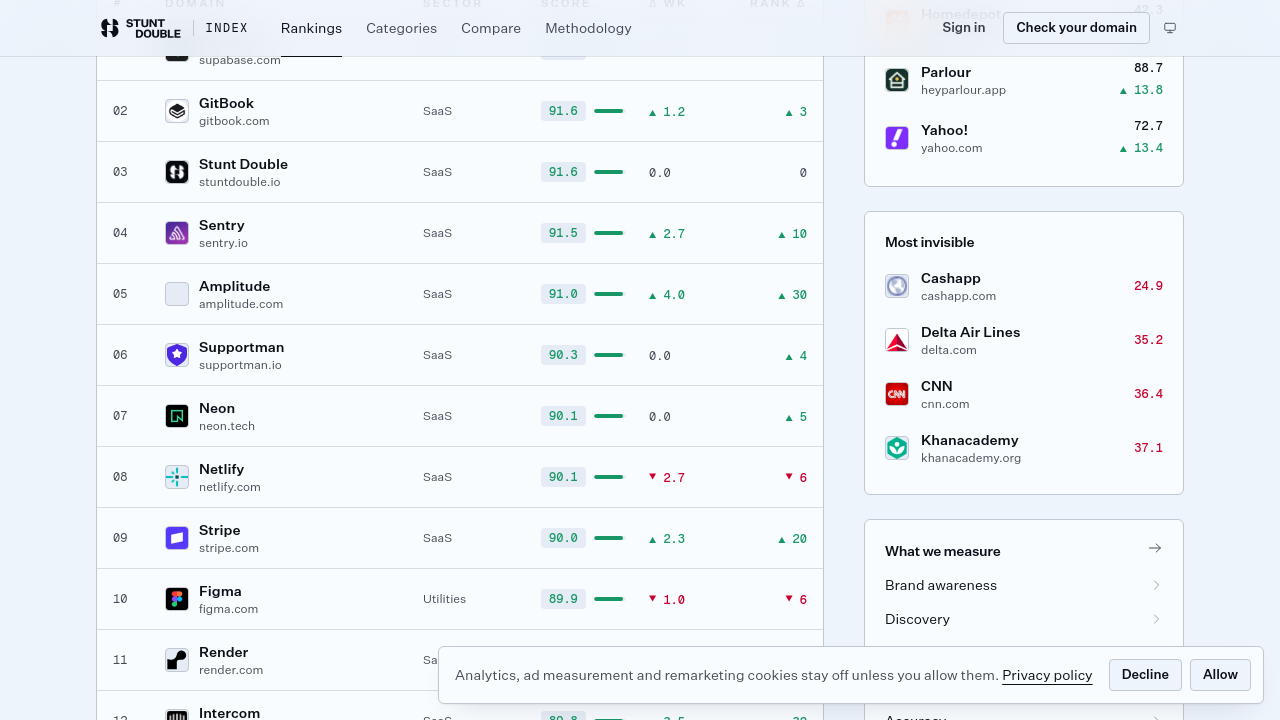This screenshot has width=1280, height=720.
Task: Decline the cookie consent
Action: [1145, 675]
